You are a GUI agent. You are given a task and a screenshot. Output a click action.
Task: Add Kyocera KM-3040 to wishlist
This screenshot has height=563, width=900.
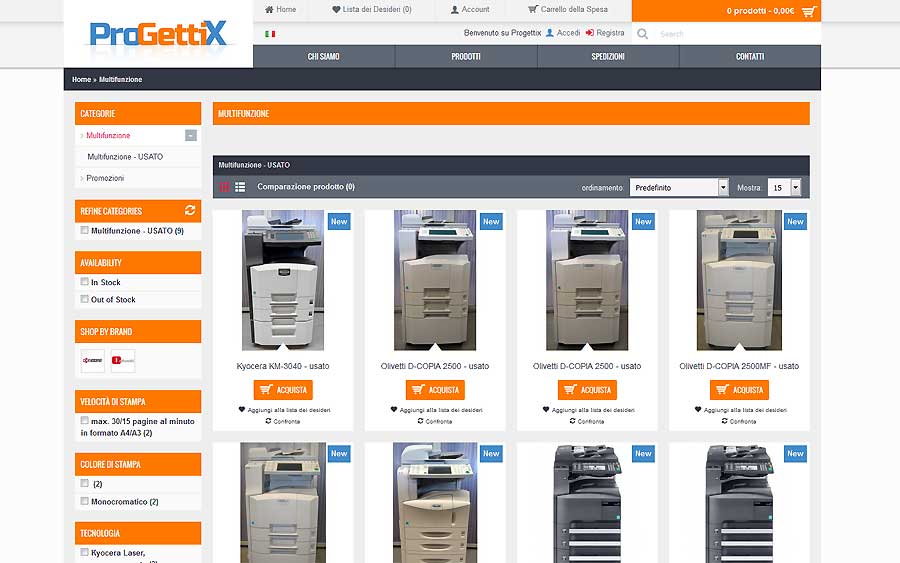284,410
